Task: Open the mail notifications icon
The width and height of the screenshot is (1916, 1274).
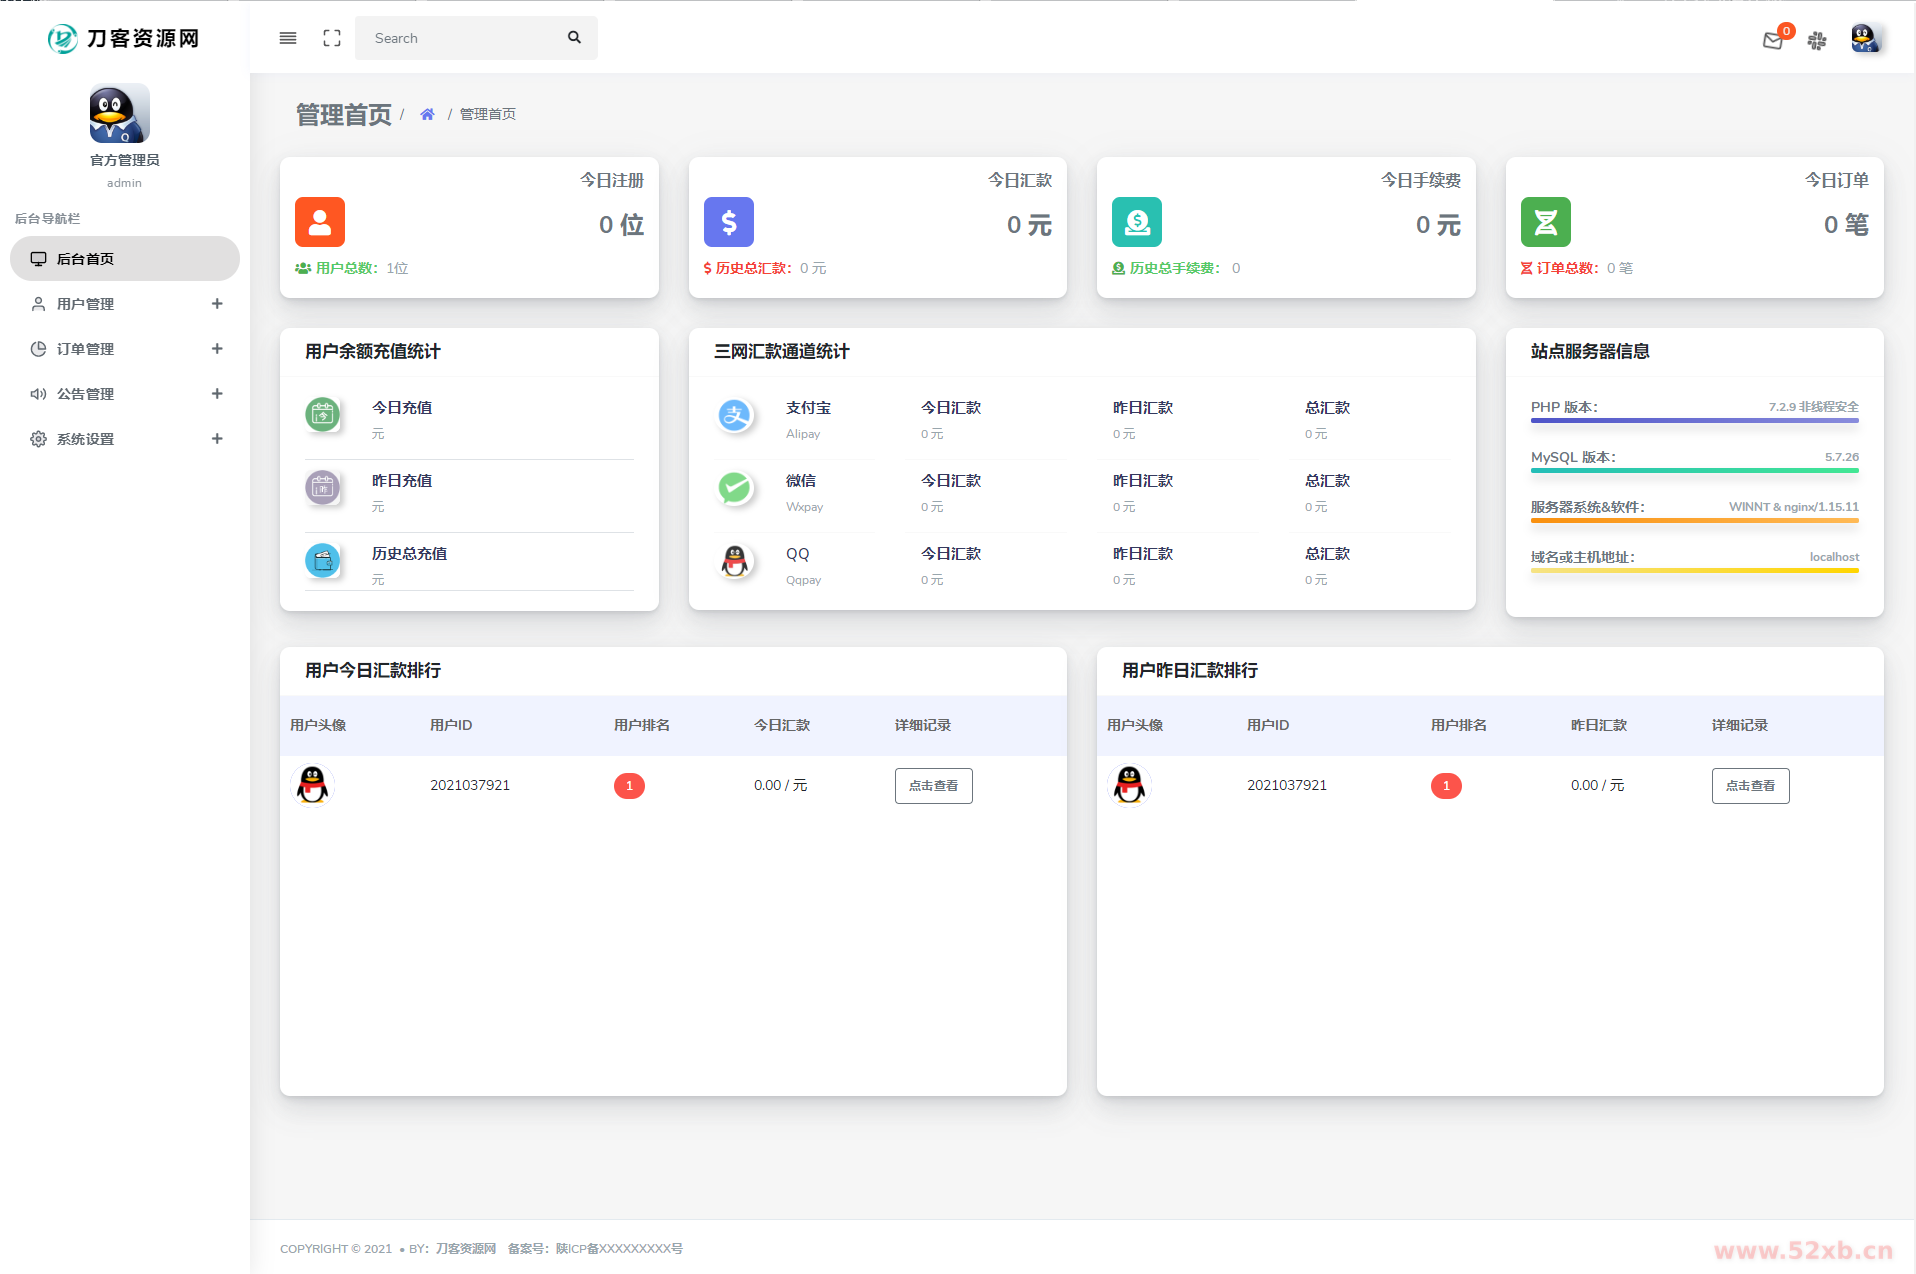Action: (x=1773, y=41)
